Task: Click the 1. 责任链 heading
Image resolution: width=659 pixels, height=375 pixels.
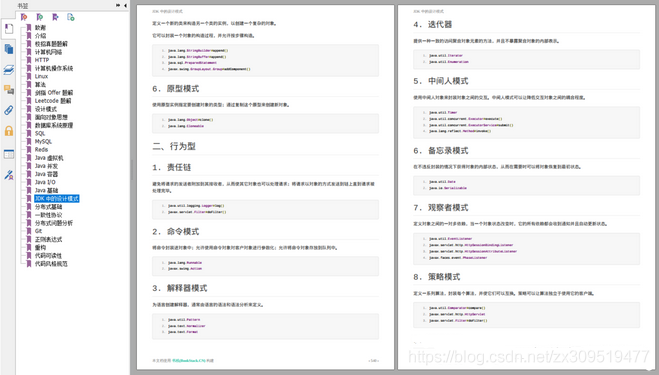Action: pyautogui.click(x=171, y=167)
